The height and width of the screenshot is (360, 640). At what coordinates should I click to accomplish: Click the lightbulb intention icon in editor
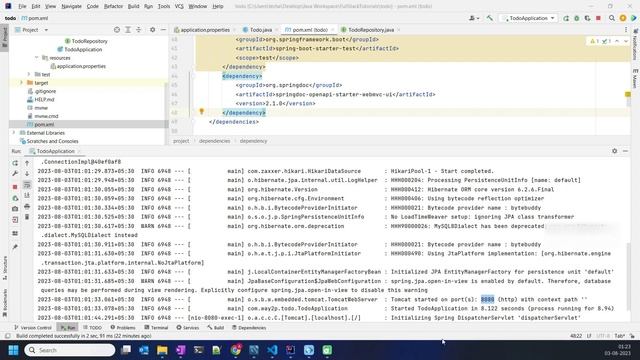201,111
